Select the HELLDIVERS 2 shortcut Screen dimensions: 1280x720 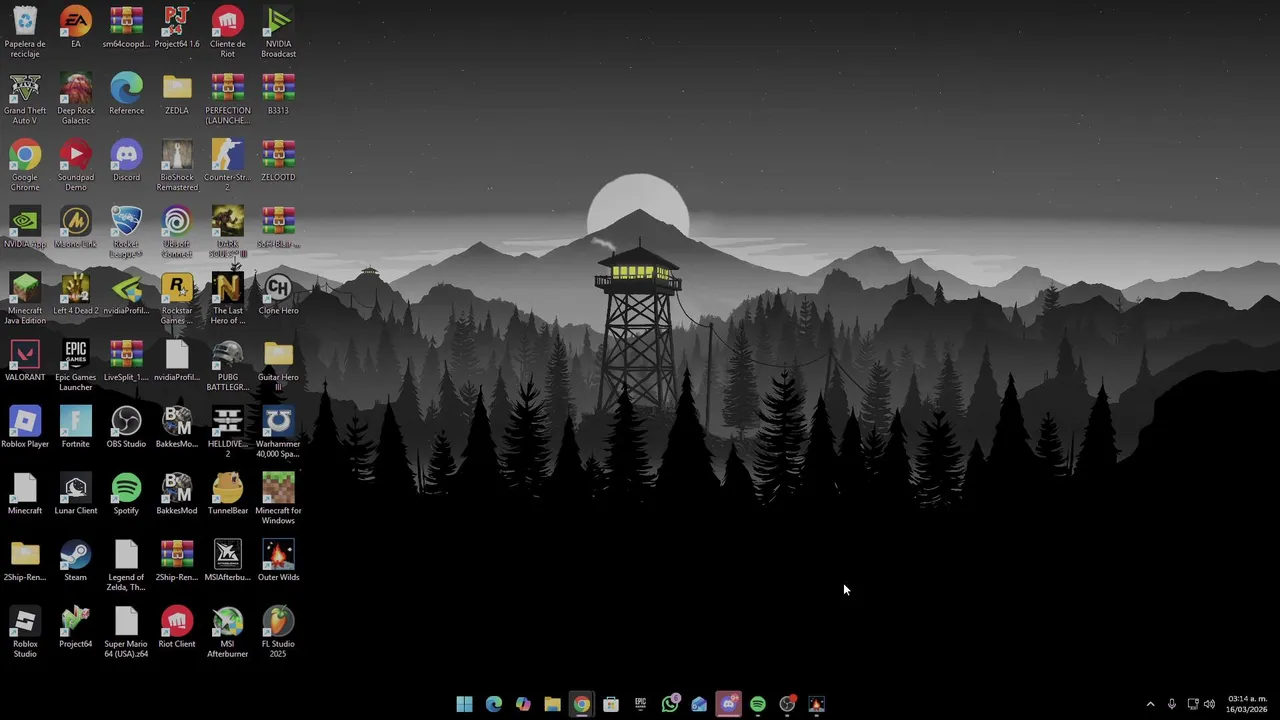point(228,432)
